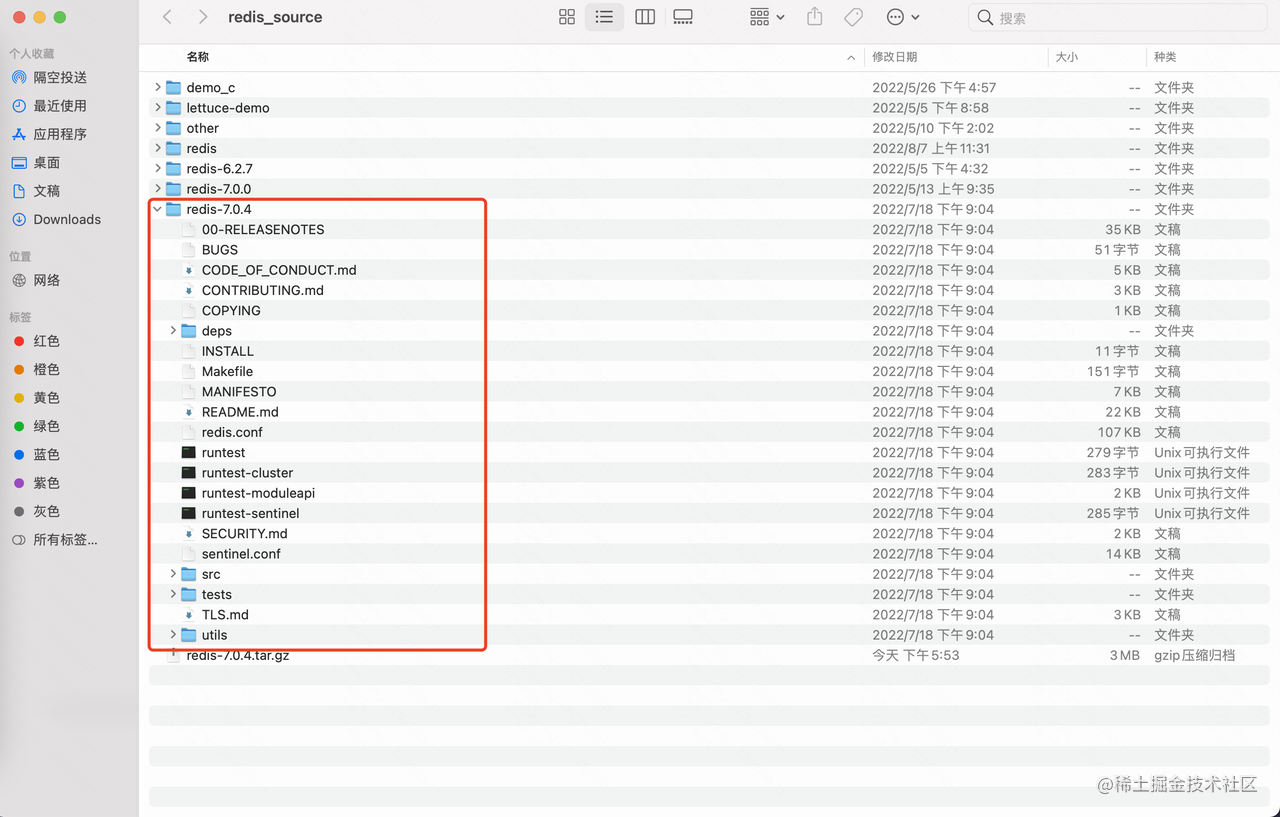The width and height of the screenshot is (1280, 817).
Task: Click the Share toolbar icon
Action: coord(815,17)
